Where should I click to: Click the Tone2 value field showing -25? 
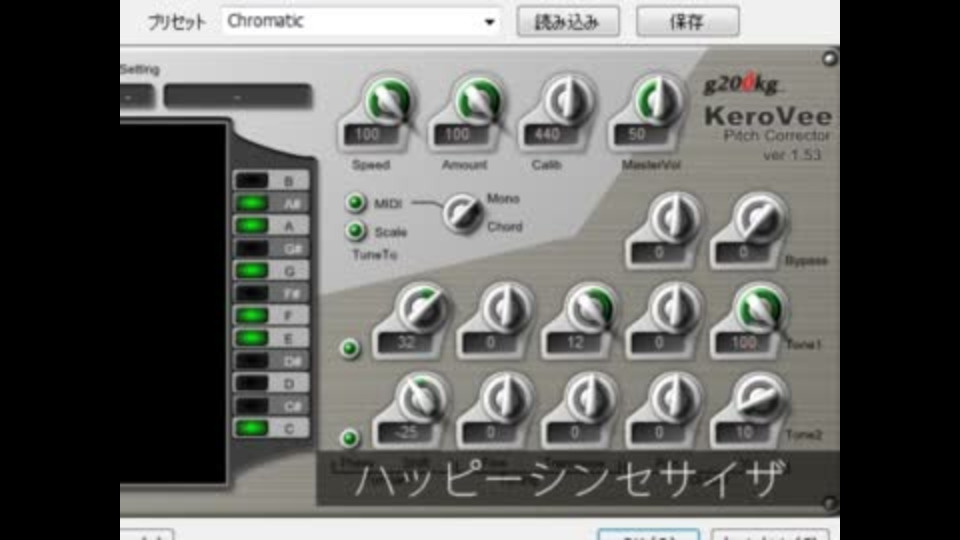pyautogui.click(x=404, y=433)
